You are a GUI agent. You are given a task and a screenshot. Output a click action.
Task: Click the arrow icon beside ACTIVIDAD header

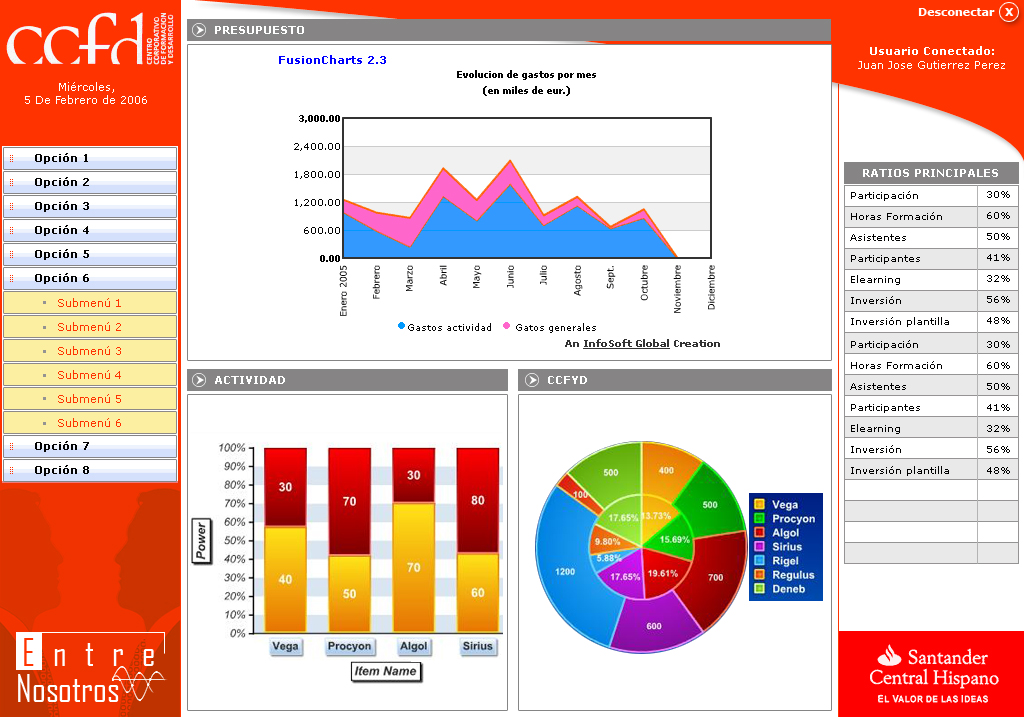200,380
